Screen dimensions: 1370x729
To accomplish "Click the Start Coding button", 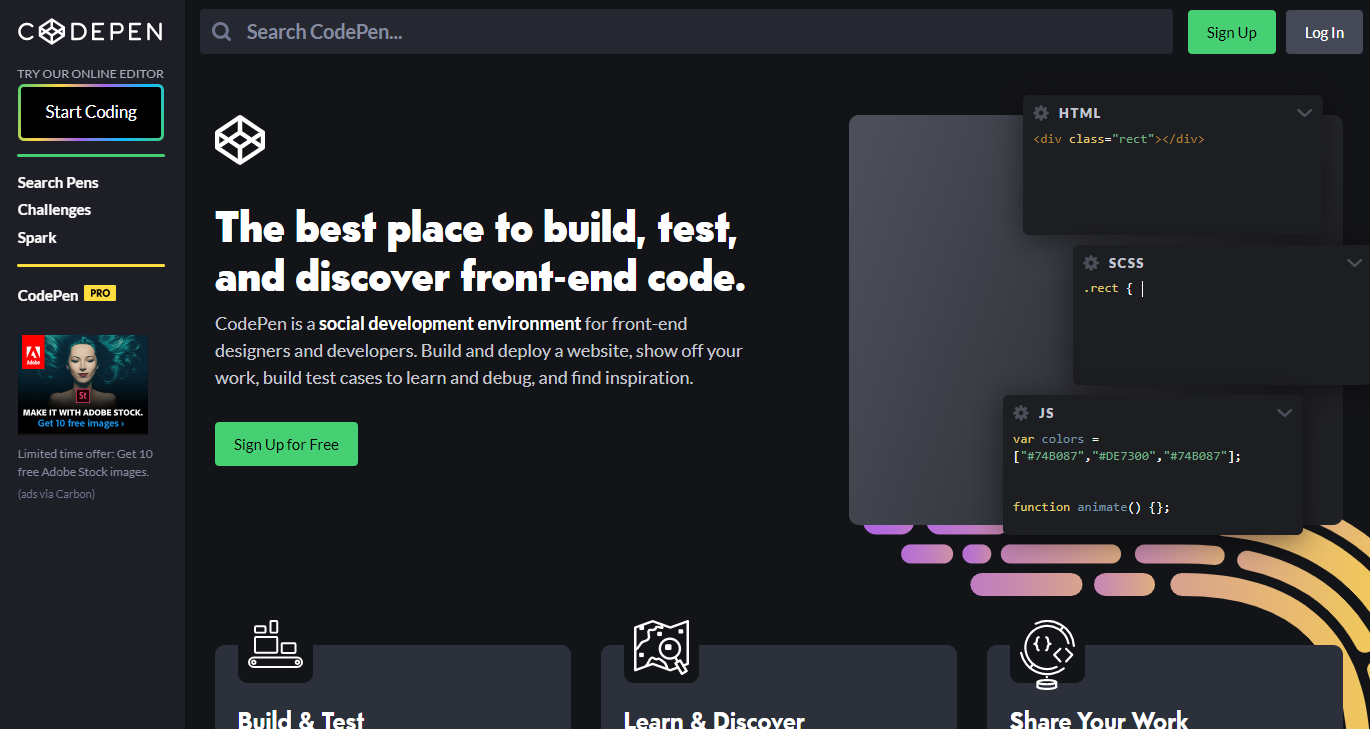I will click(91, 112).
